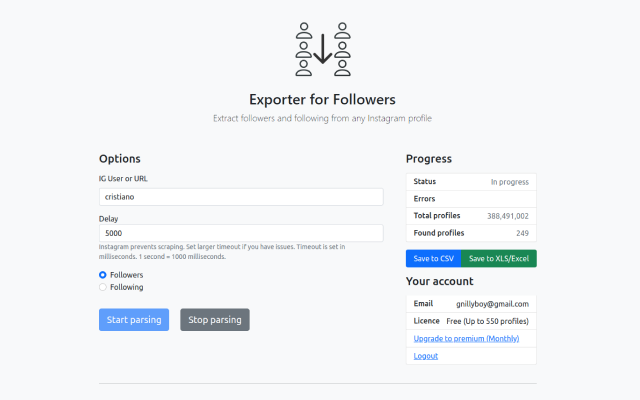Select the Followers radio option
The height and width of the screenshot is (400, 640).
[103, 274]
